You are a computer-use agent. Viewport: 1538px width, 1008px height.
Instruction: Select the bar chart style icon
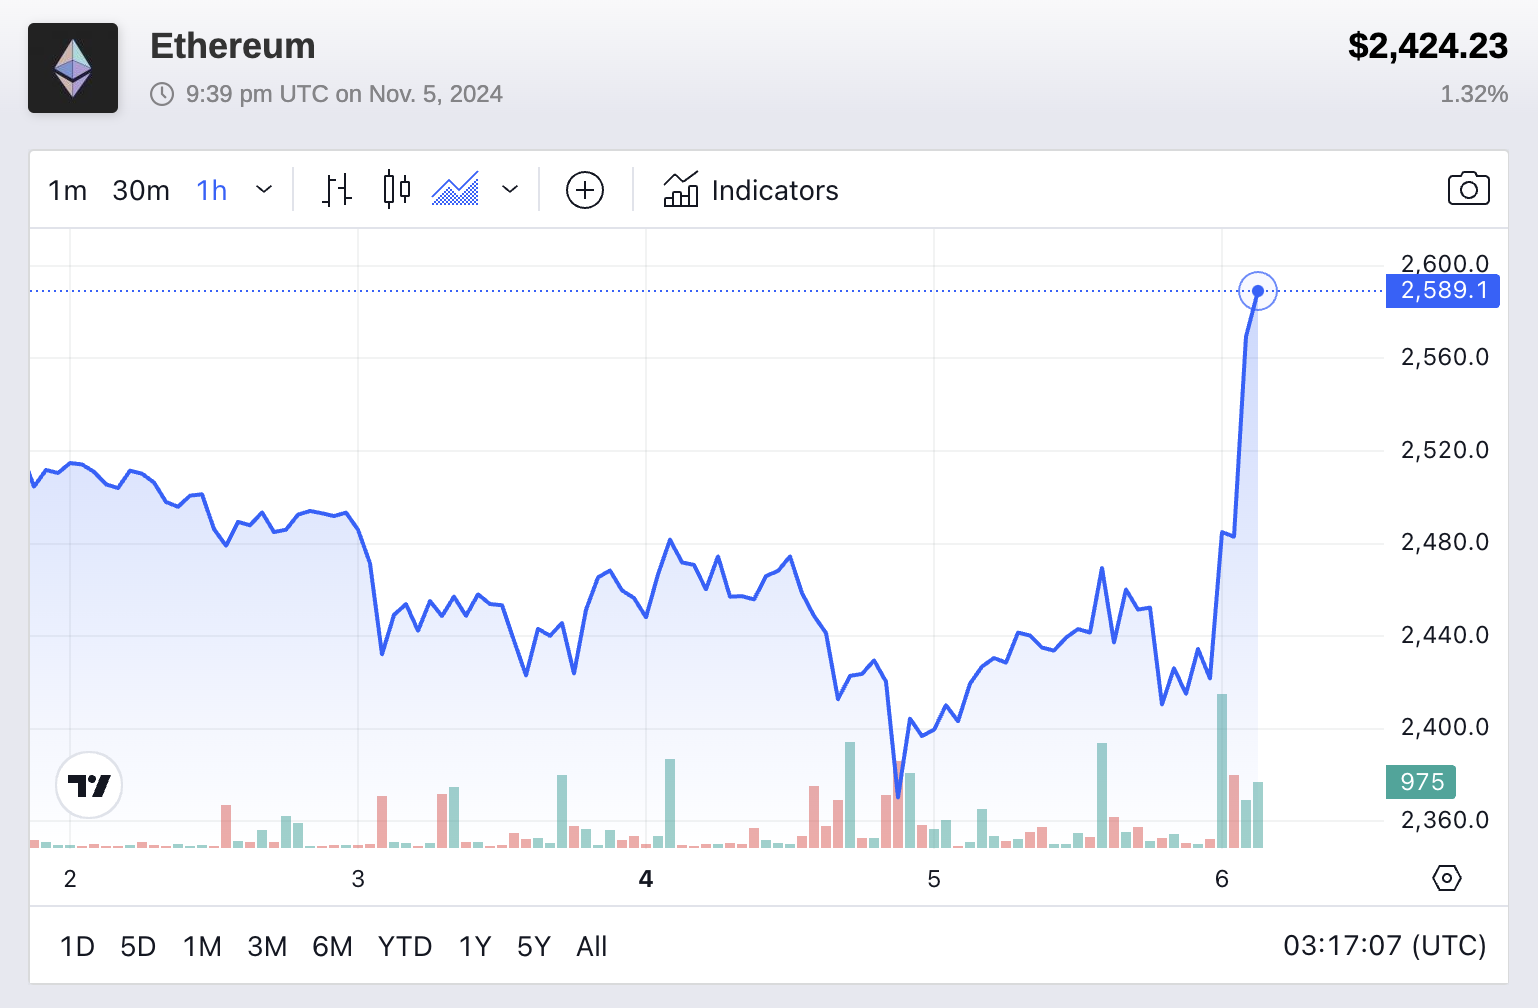tap(337, 189)
